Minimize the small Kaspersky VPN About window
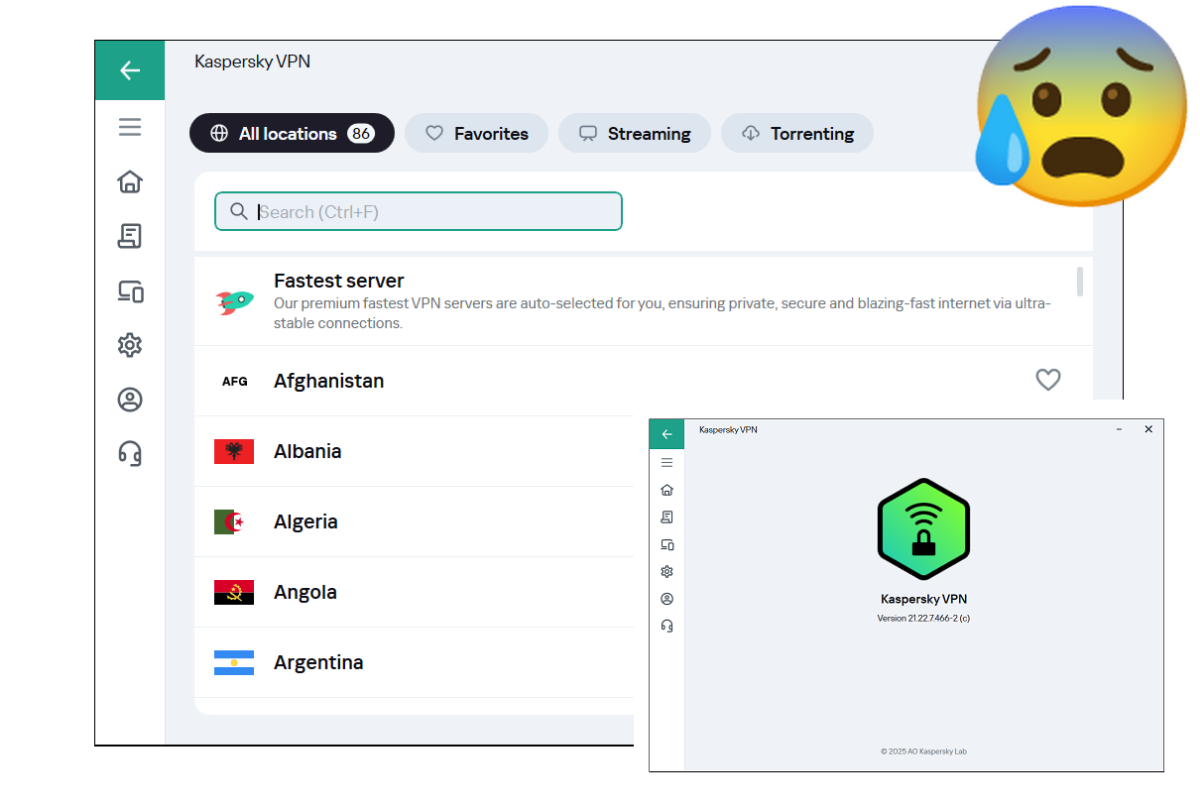This screenshot has height=803, width=1200. point(1119,429)
